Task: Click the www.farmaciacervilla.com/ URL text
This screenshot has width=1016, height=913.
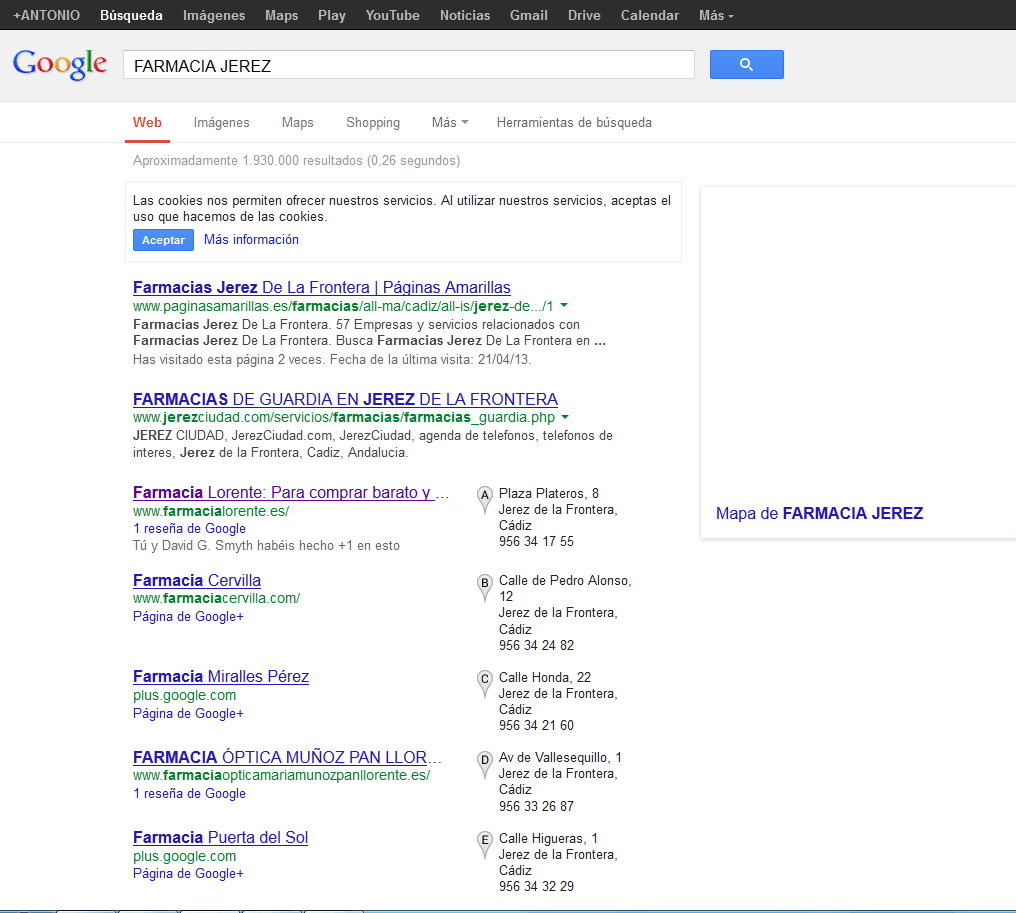Action: coord(216,598)
